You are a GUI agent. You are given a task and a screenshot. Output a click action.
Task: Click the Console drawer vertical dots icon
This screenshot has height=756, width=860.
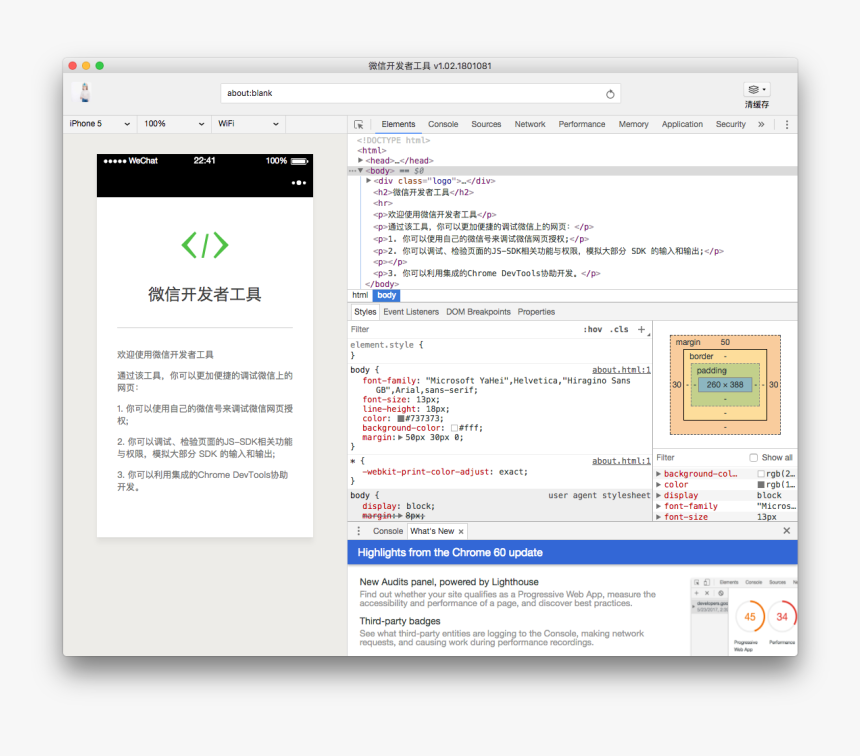coord(359,531)
